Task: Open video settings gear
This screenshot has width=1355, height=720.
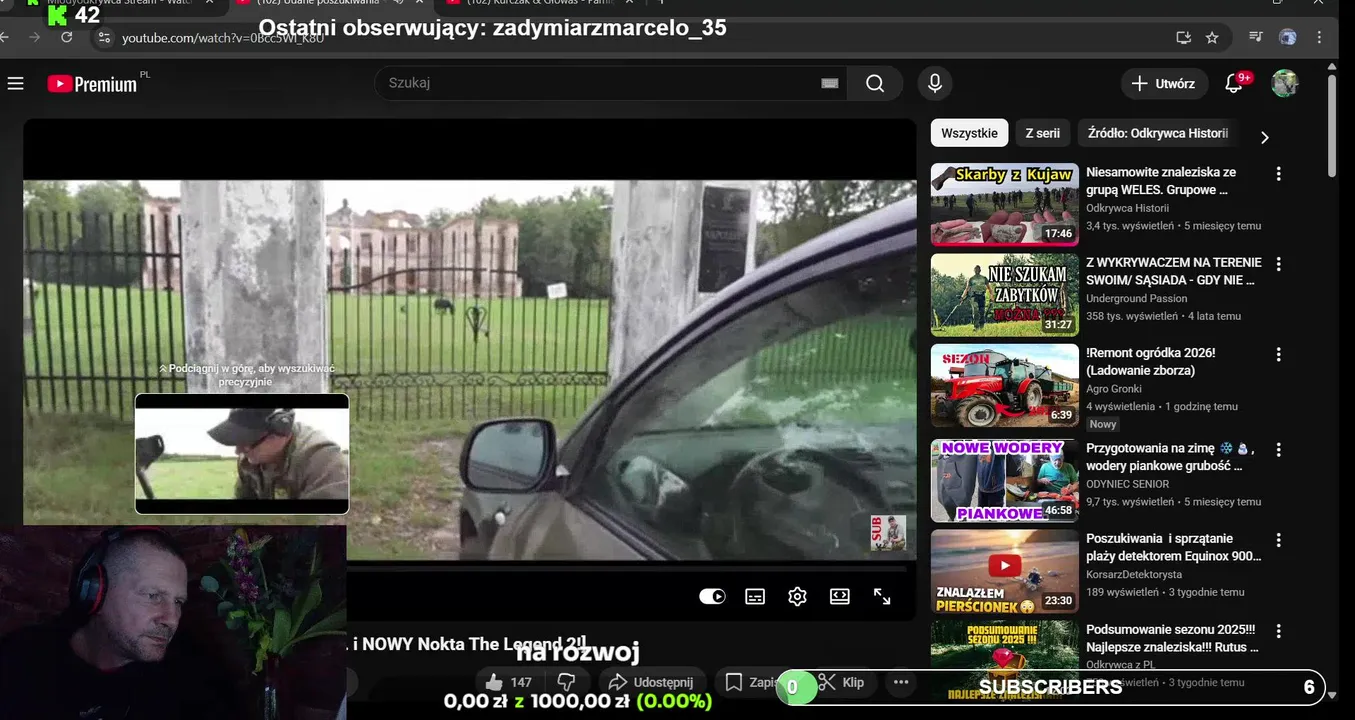Action: (797, 596)
